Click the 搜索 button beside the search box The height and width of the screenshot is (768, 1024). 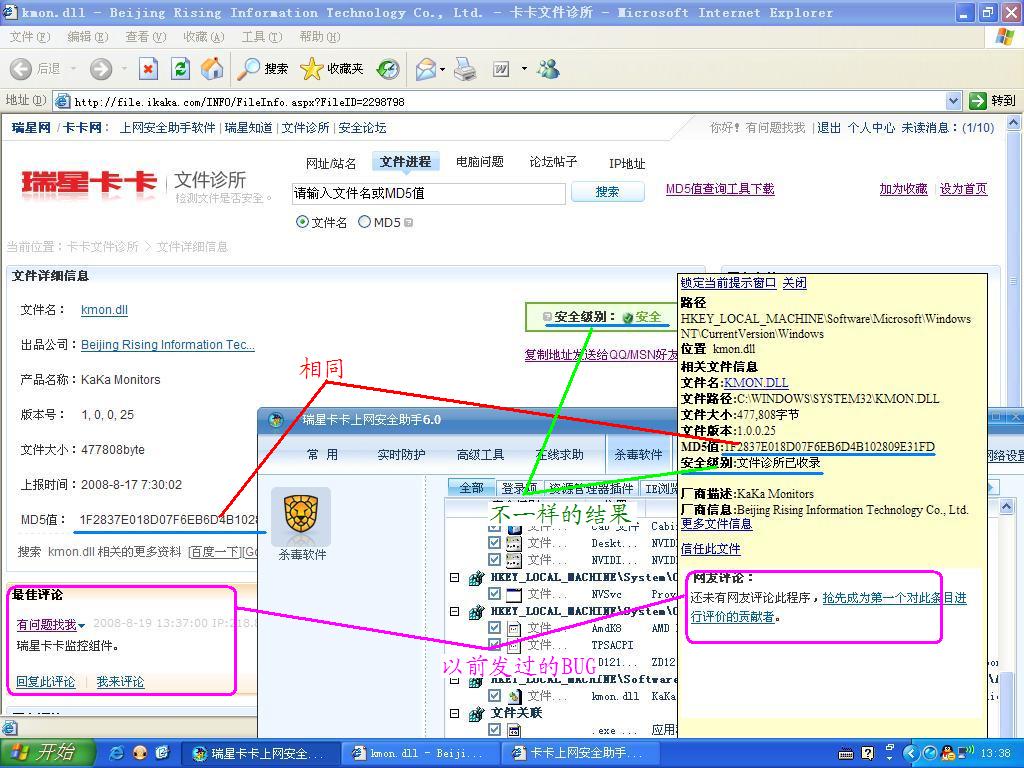click(x=607, y=192)
